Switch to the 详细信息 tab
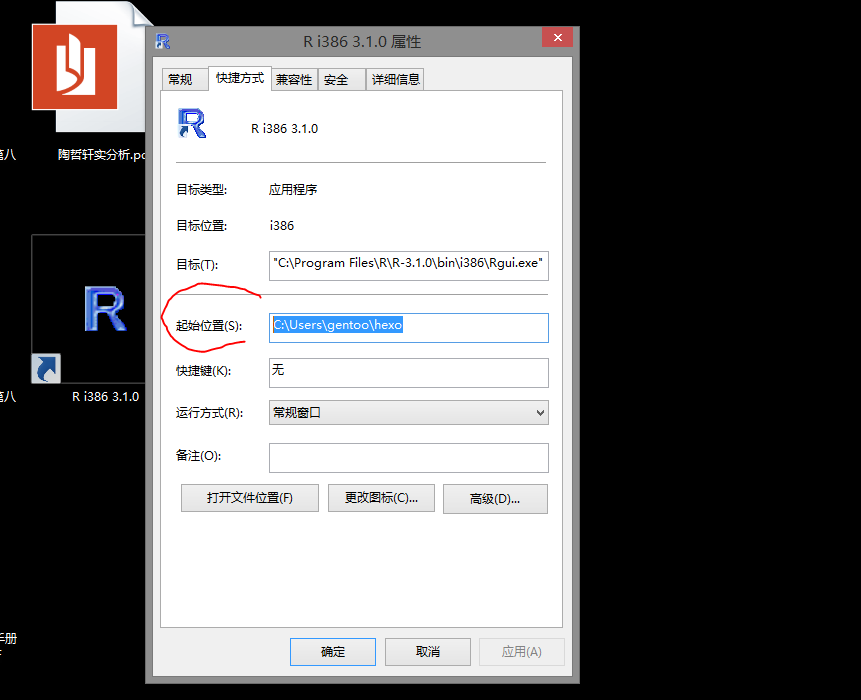The image size is (861, 700). (395, 80)
